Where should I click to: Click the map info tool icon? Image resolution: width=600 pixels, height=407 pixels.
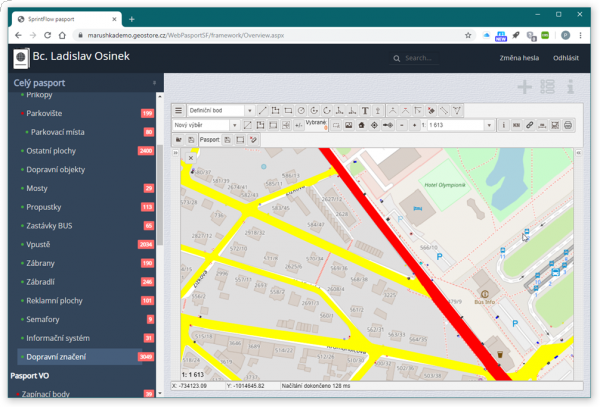pyautogui.click(x=503, y=126)
